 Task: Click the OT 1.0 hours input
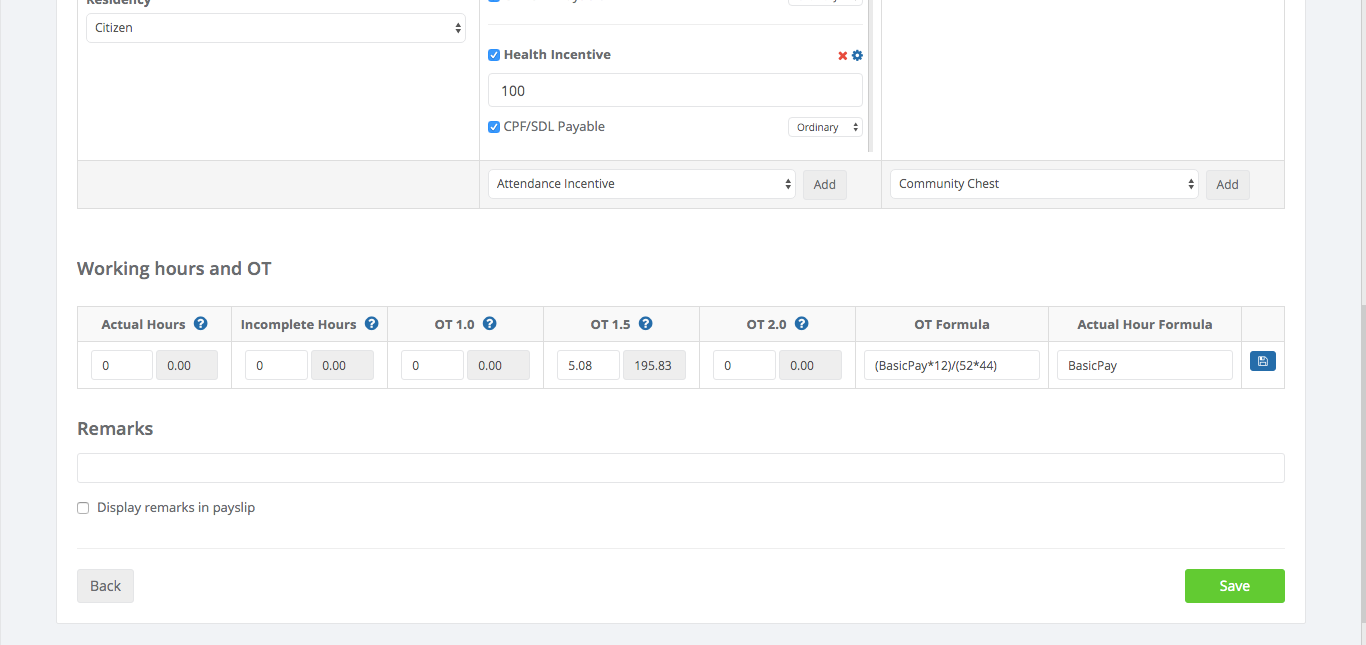click(x=432, y=365)
